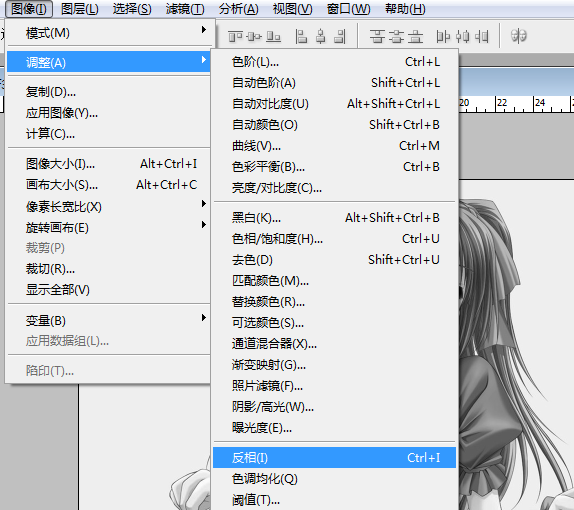This screenshot has height=510, width=574.
Task: Open 画布大小(S)... dialog
Action: coord(108,185)
